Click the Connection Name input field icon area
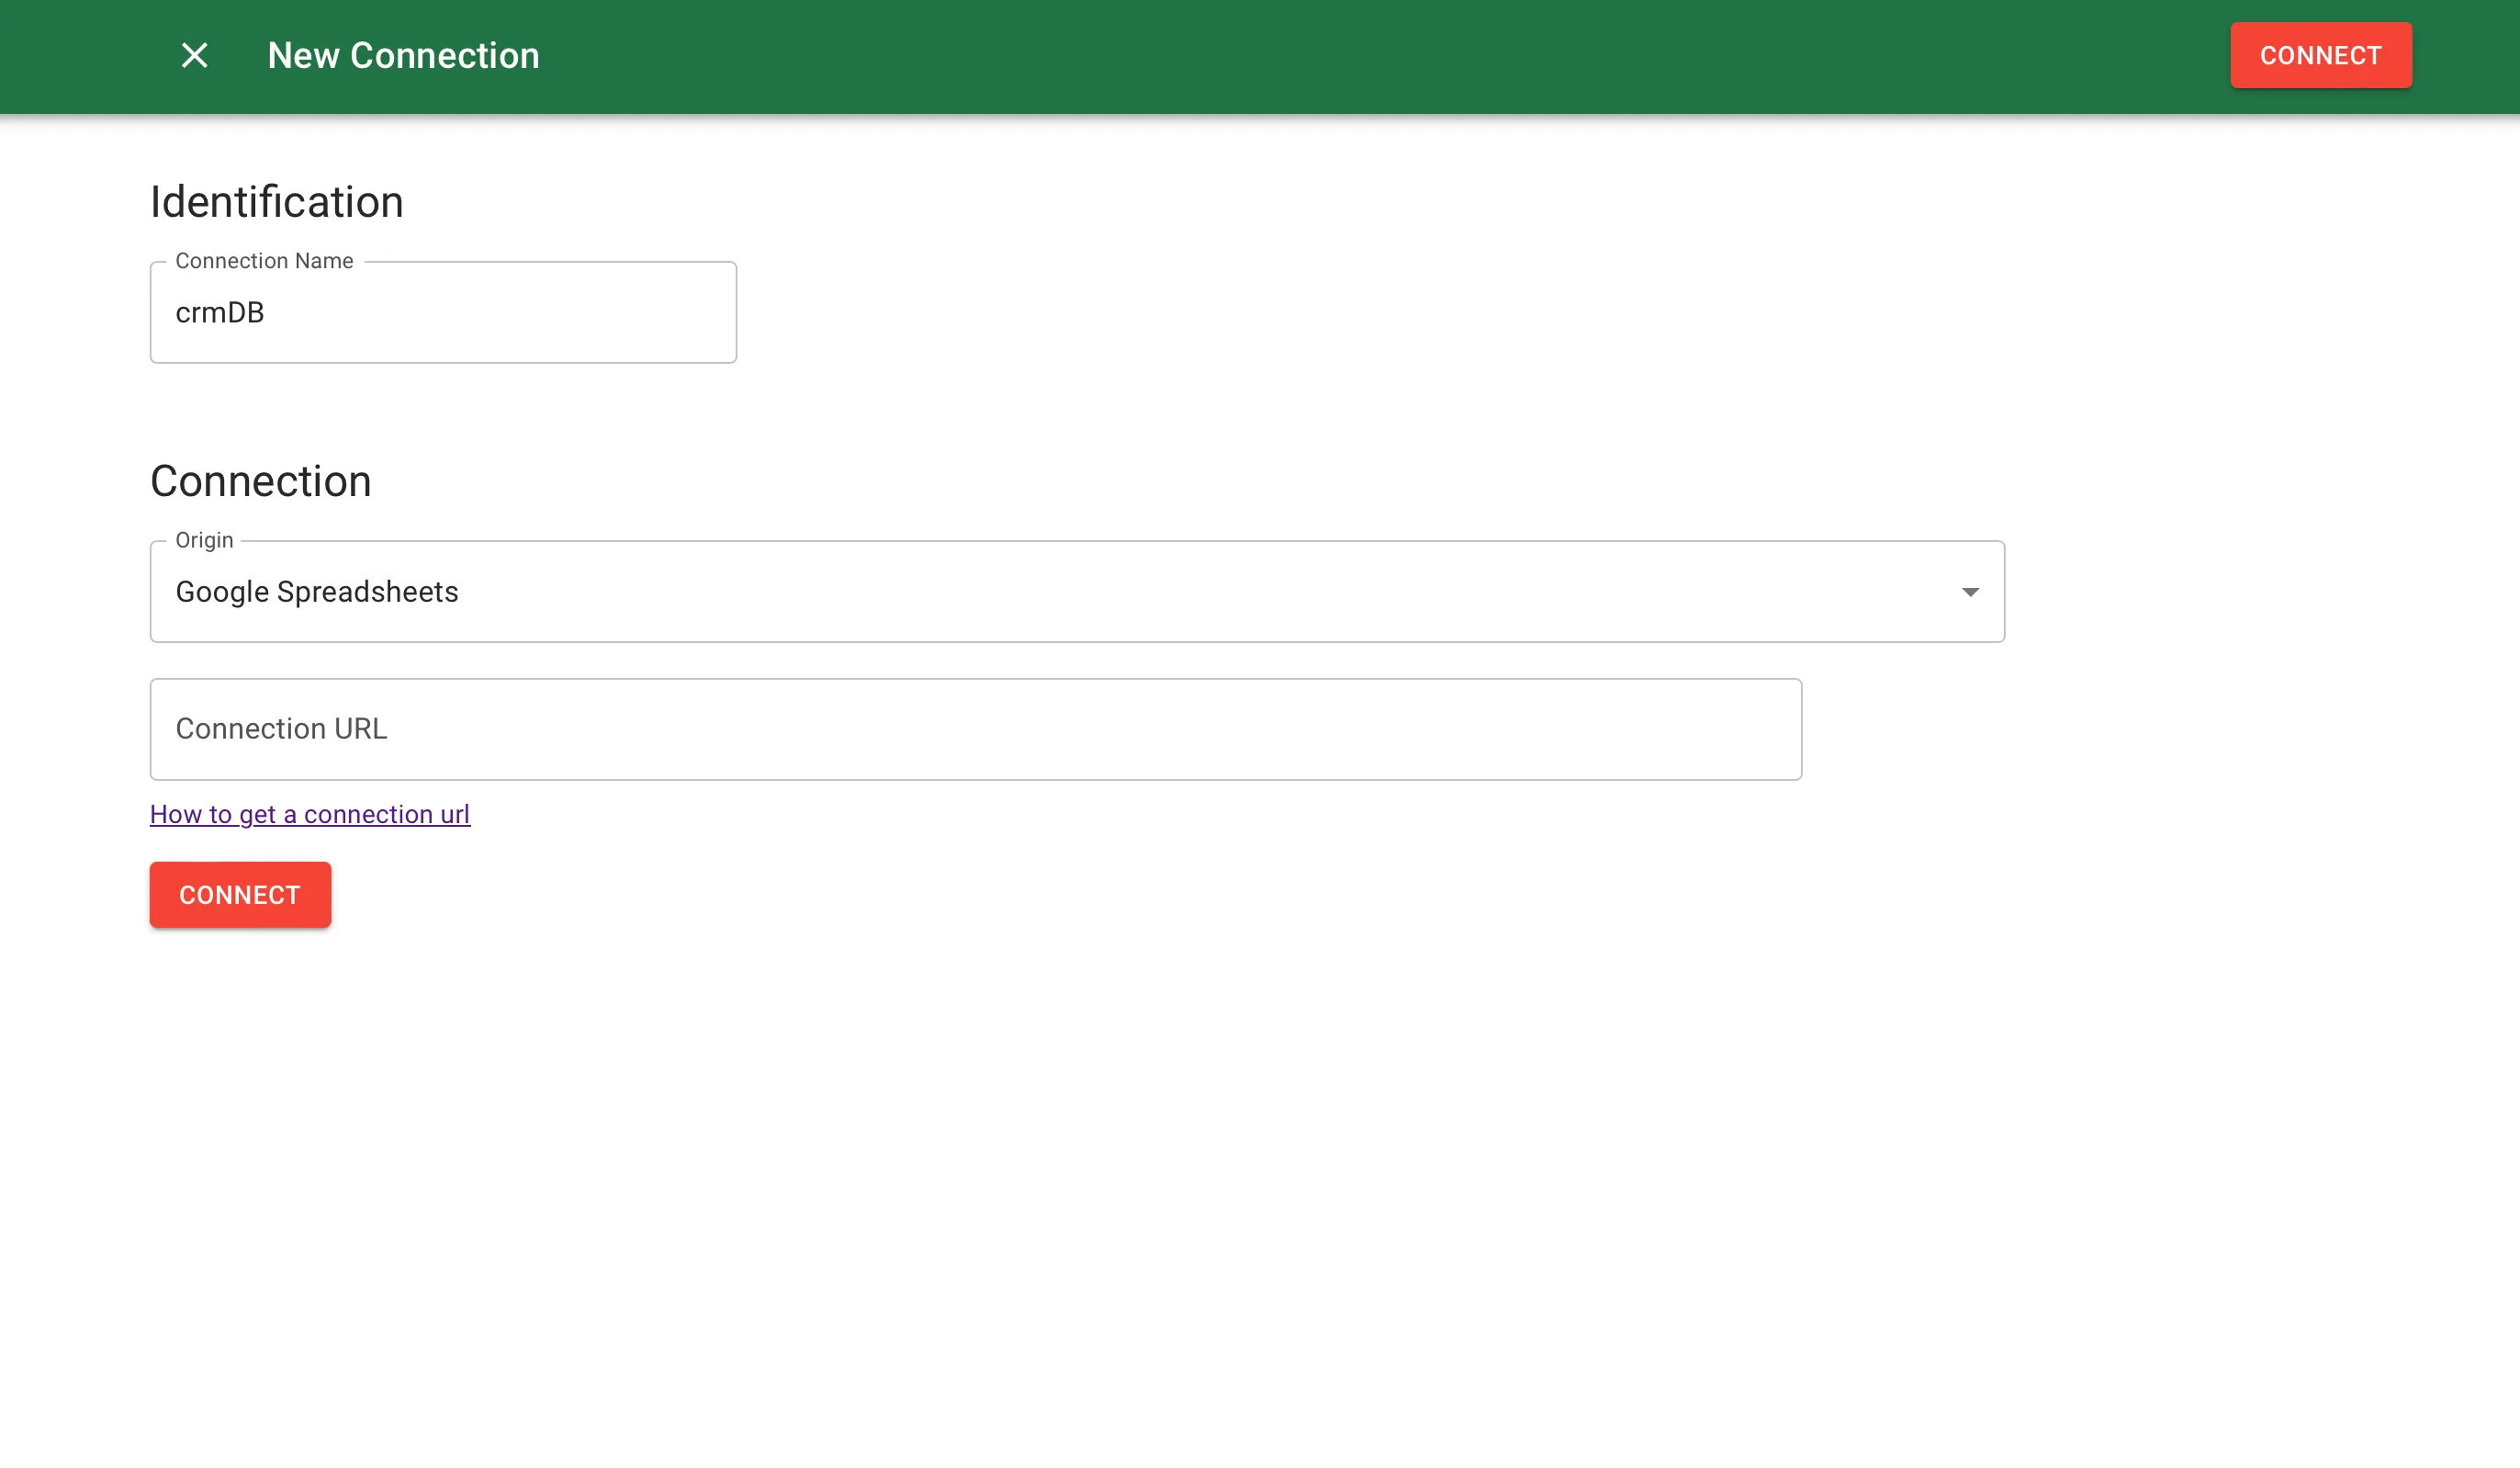The image size is (2520, 1468). click(x=444, y=311)
